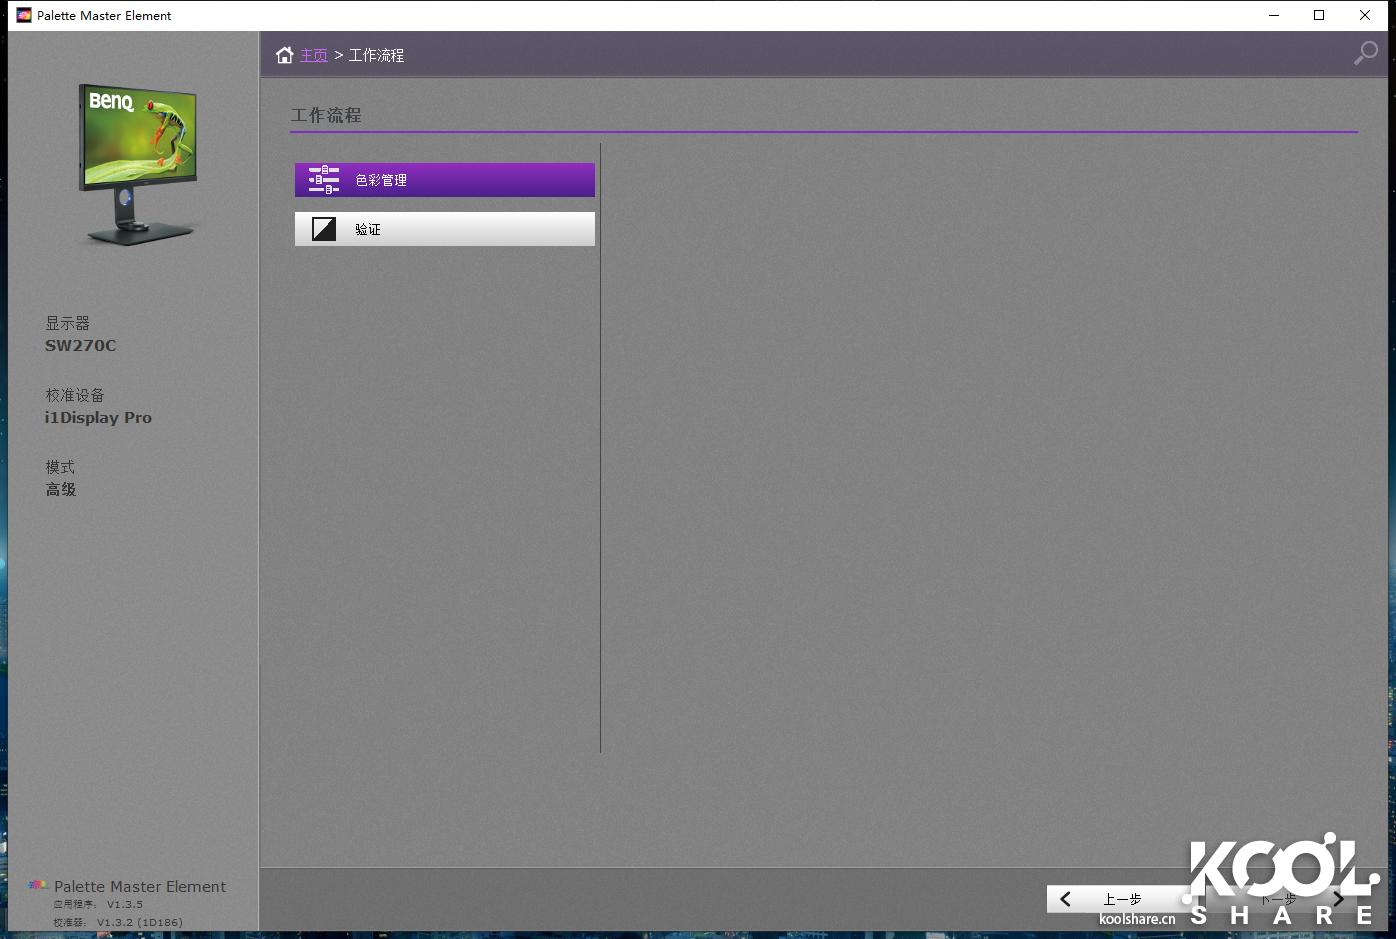Viewport: 1396px width, 939px height.
Task: Click the 校准设备 label
Action: (75, 395)
